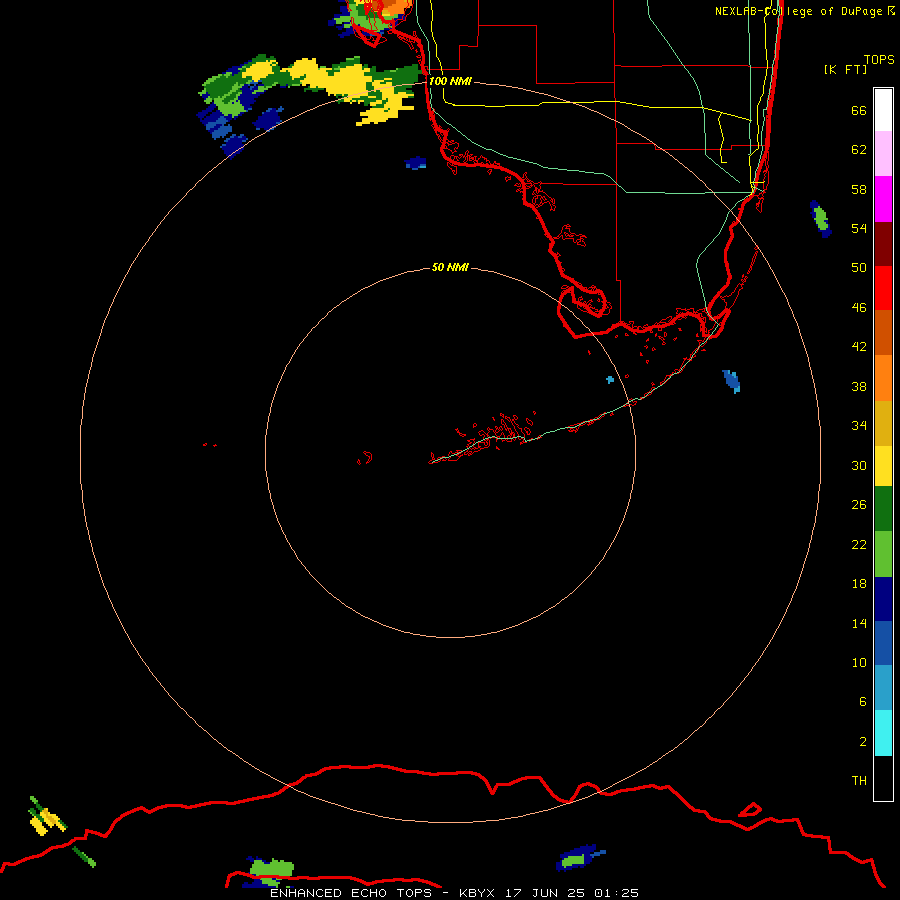The height and width of the screenshot is (900, 900).
Task: Click the green echo off Florida's east coast
Action: coord(821,219)
